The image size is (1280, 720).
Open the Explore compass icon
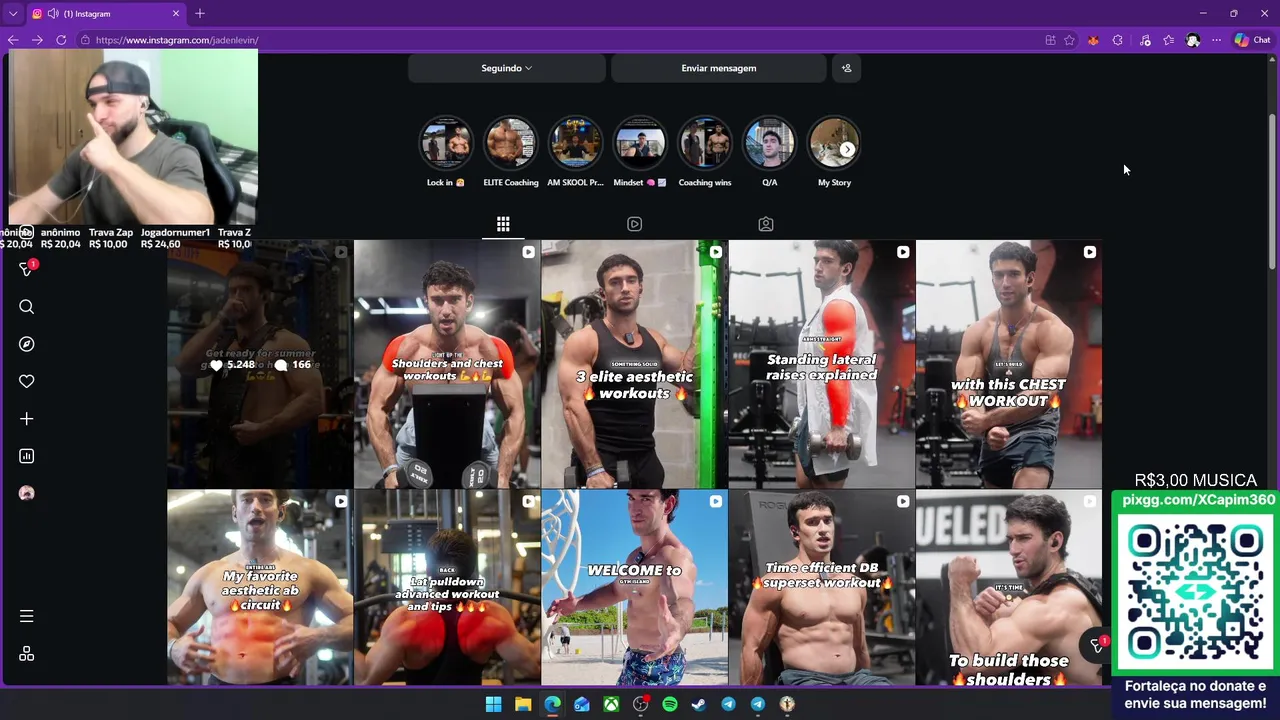(x=27, y=344)
